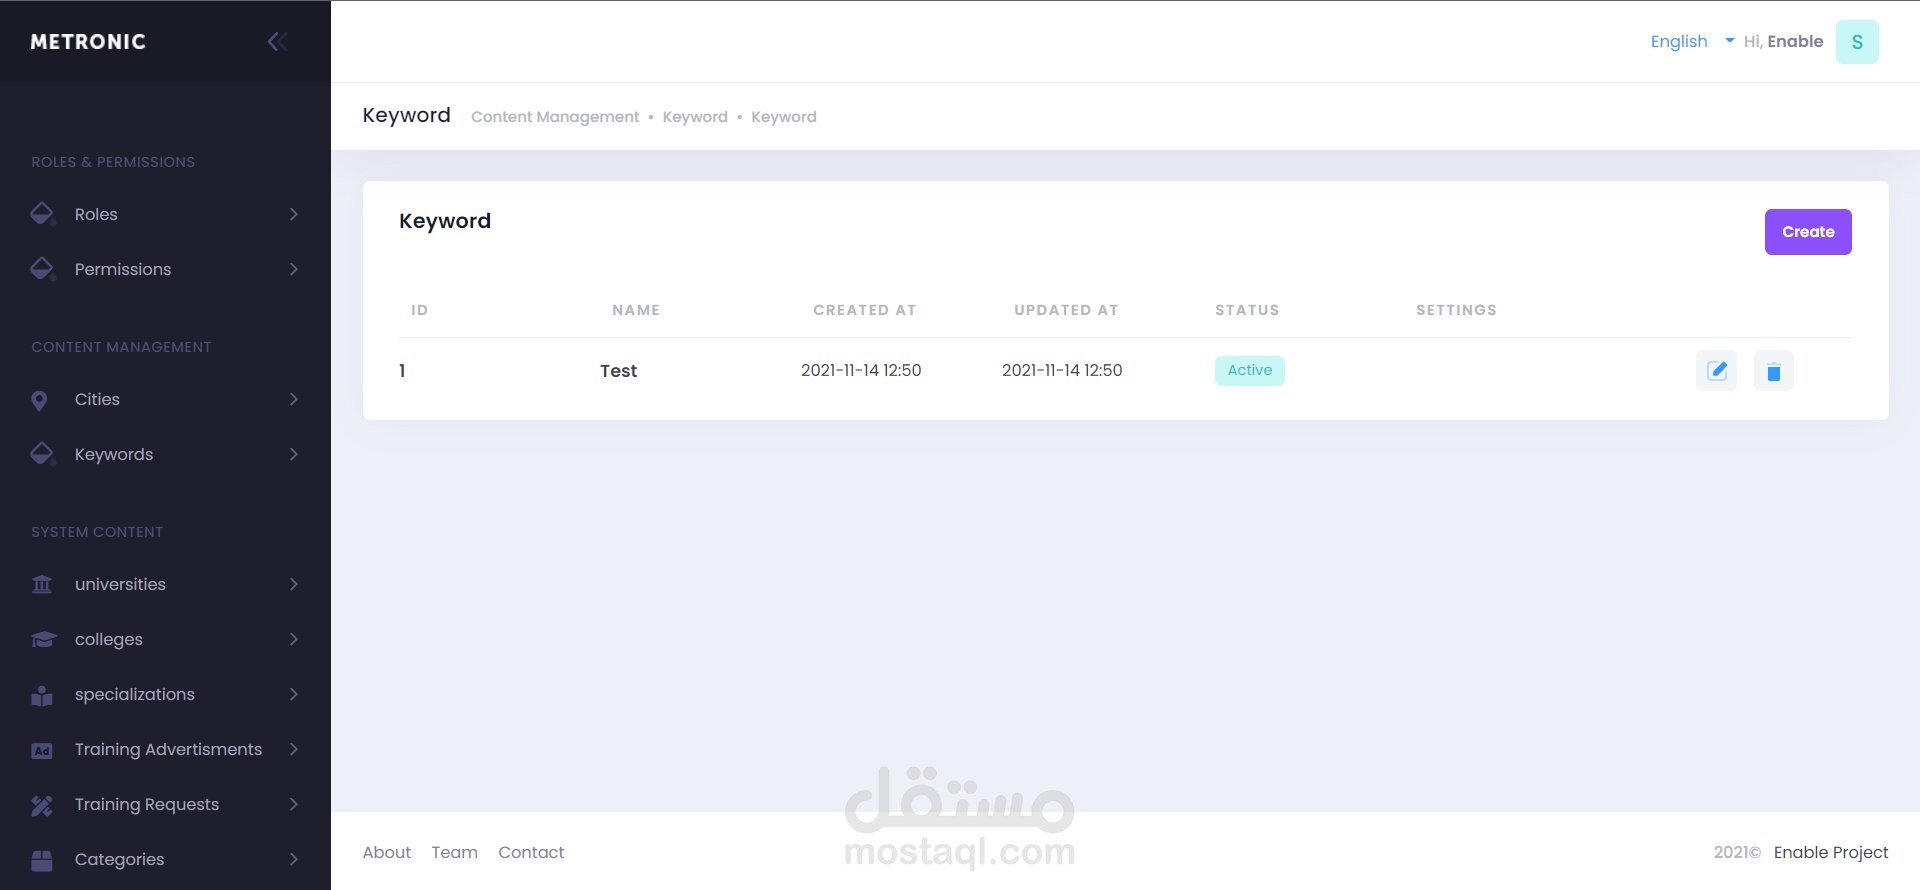This screenshot has width=1920, height=890.
Task: Open the user avatar S
Action: click(1857, 42)
